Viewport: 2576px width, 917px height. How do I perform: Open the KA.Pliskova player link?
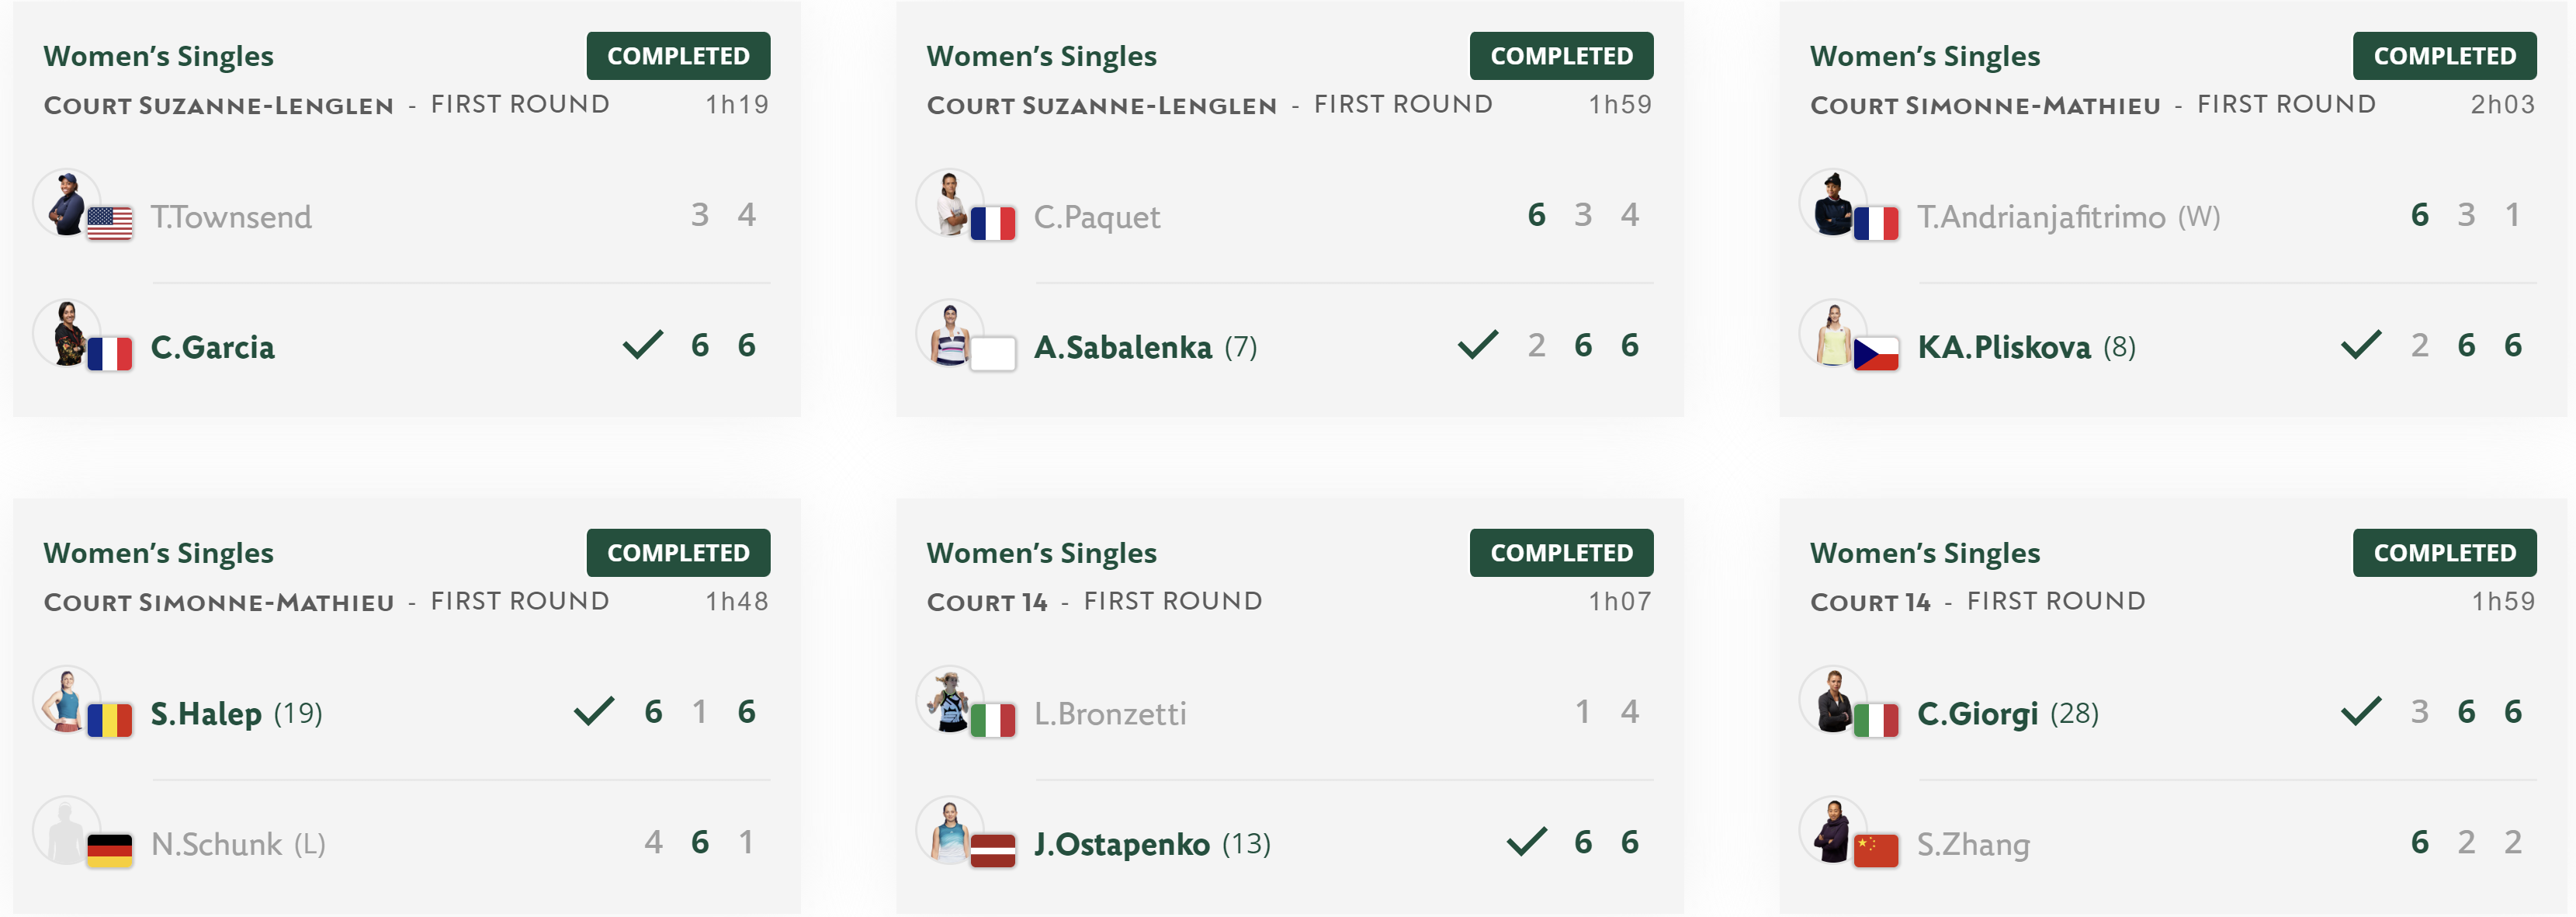click(x=2003, y=347)
